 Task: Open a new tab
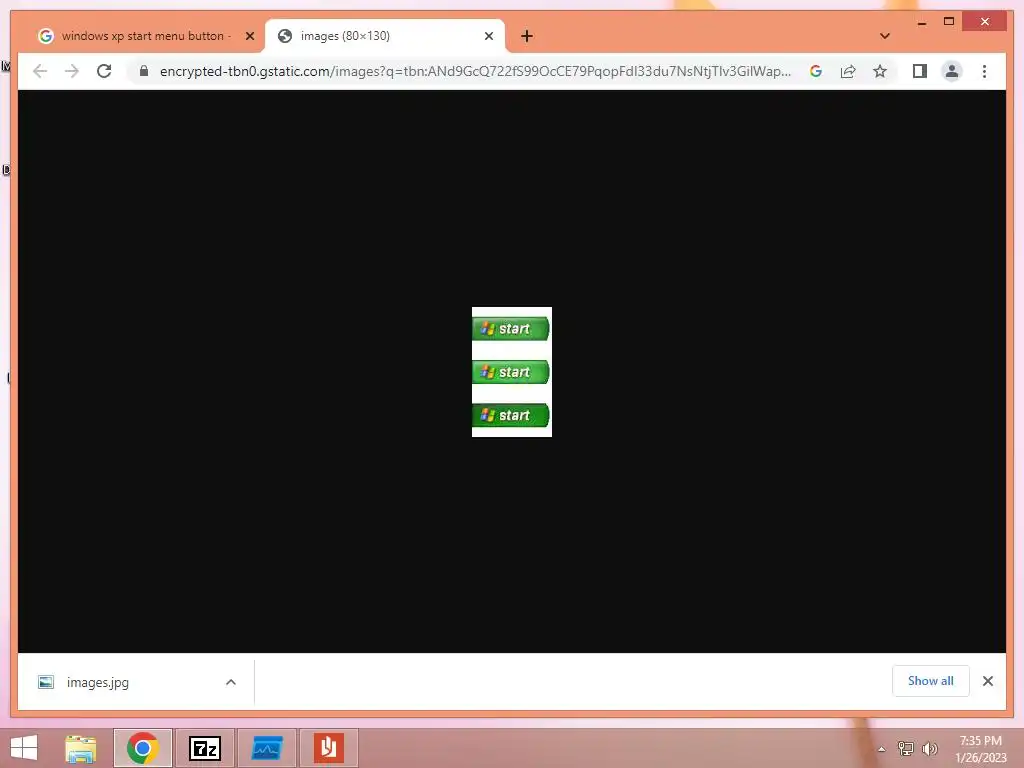[527, 36]
